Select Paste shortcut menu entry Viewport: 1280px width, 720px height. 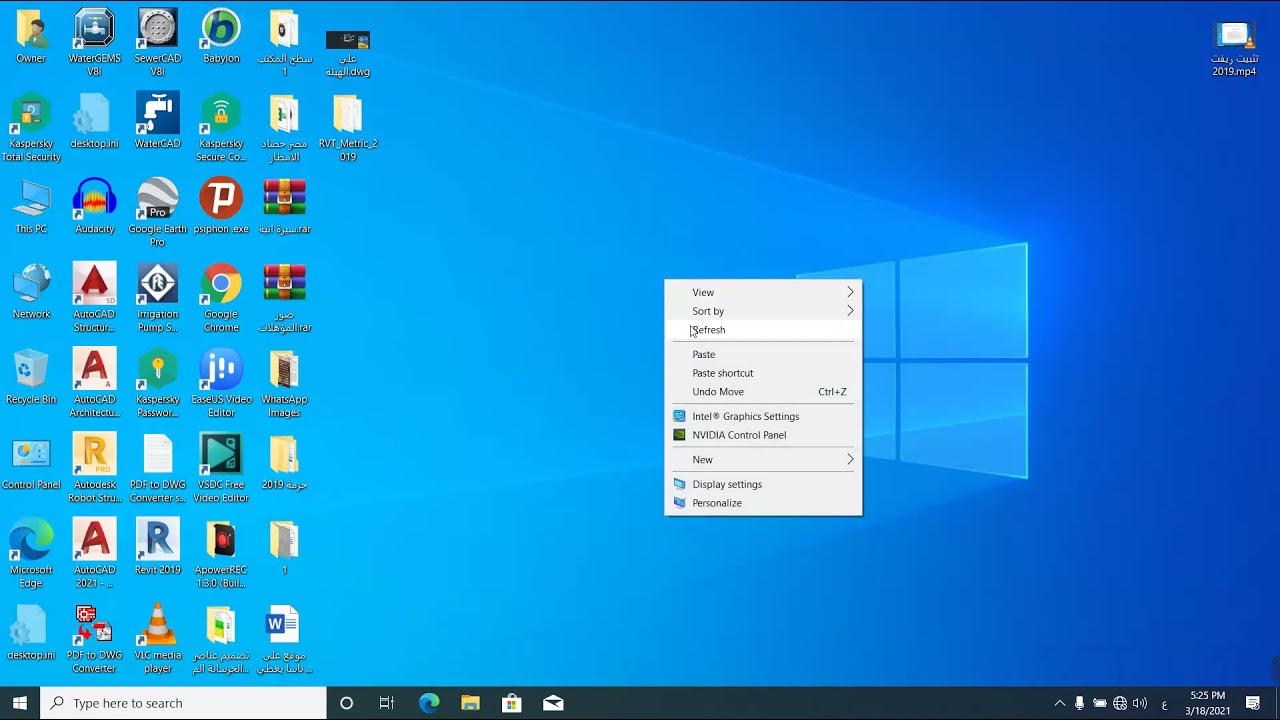tap(763, 373)
